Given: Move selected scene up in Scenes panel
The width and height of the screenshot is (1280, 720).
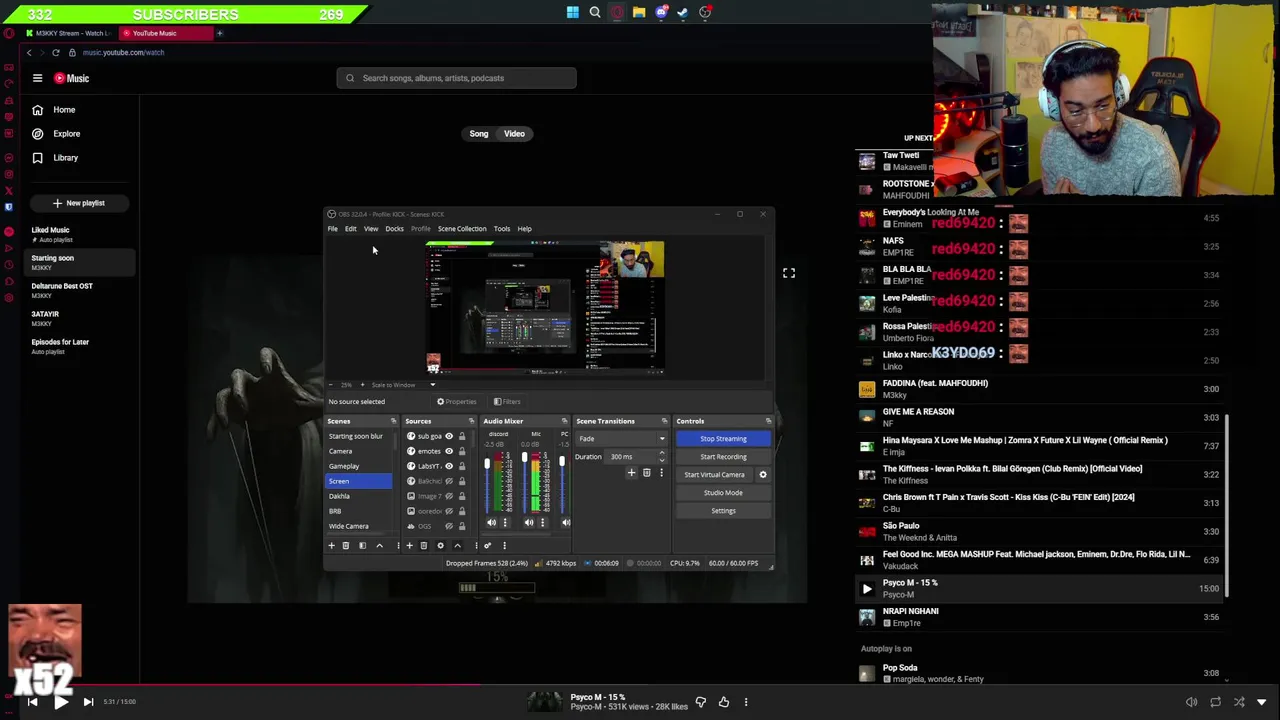Looking at the screenshot, I should tap(379, 545).
